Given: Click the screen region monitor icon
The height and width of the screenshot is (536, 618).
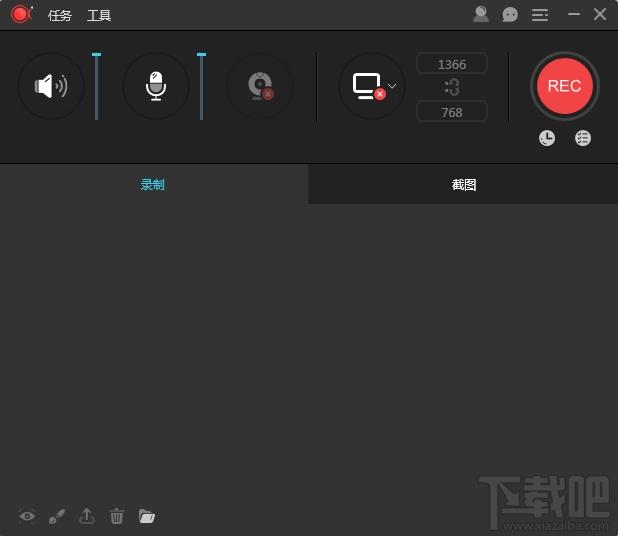Looking at the screenshot, I should point(368,86).
